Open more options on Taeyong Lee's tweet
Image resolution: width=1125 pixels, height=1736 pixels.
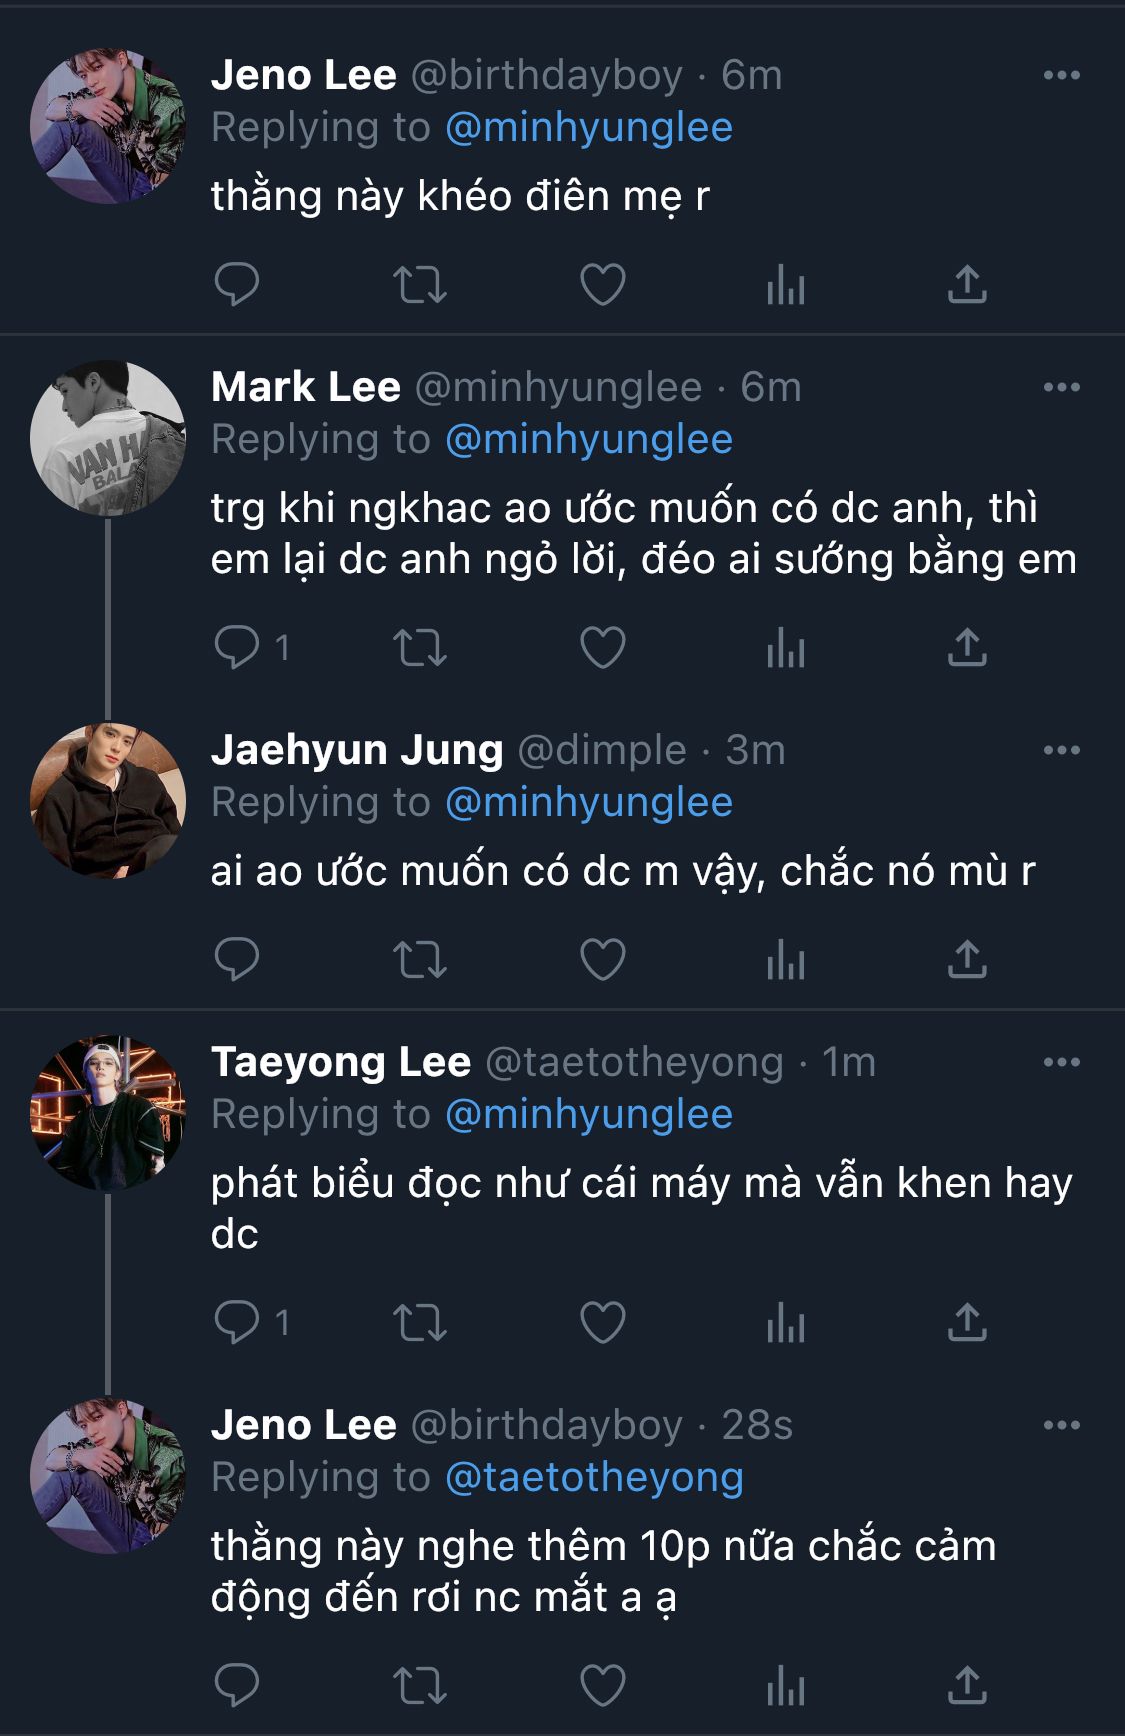tap(1061, 1062)
